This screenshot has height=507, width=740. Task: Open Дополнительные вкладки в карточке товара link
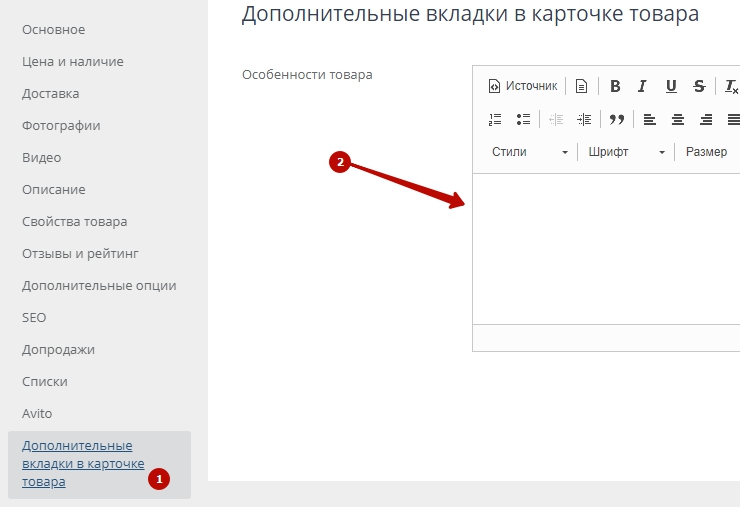[x=83, y=463]
